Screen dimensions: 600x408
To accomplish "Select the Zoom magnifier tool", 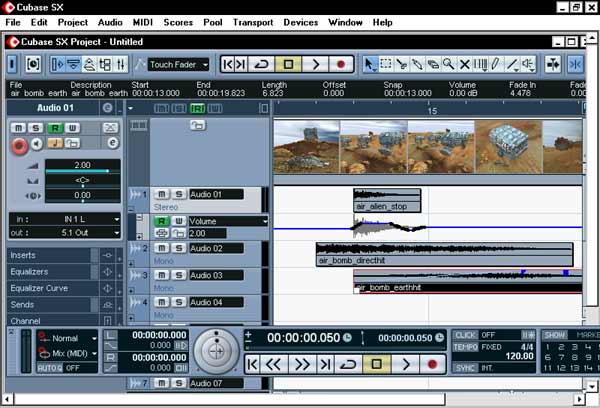I will point(446,65).
